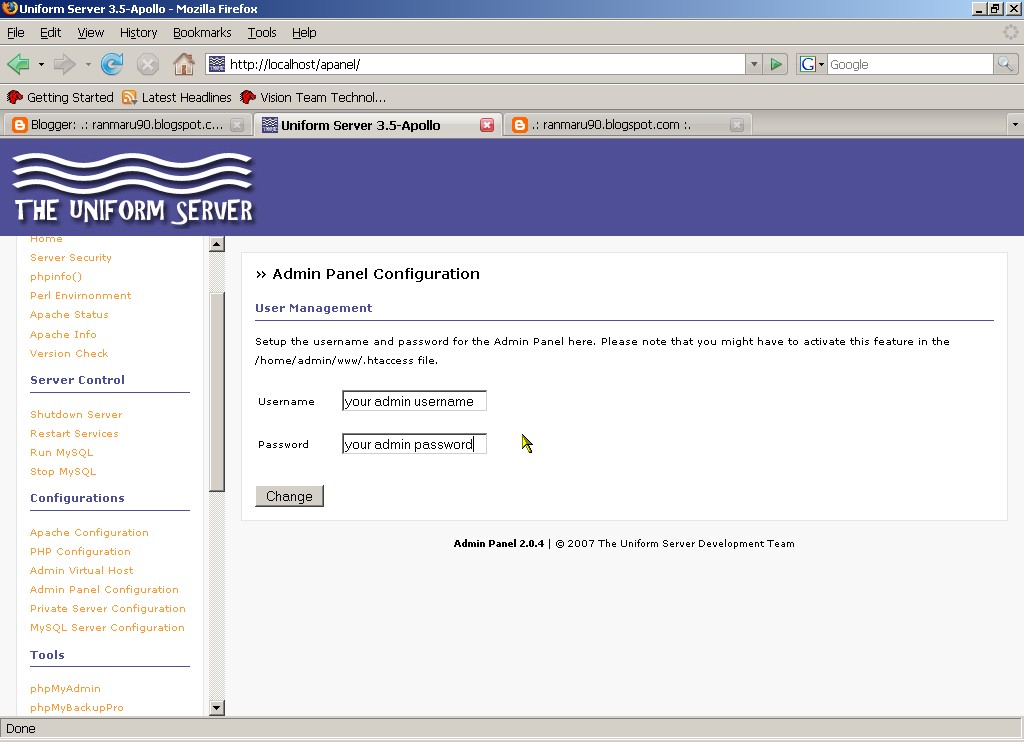Click the search magnifier icon
This screenshot has width=1024, height=742.
(1005, 64)
